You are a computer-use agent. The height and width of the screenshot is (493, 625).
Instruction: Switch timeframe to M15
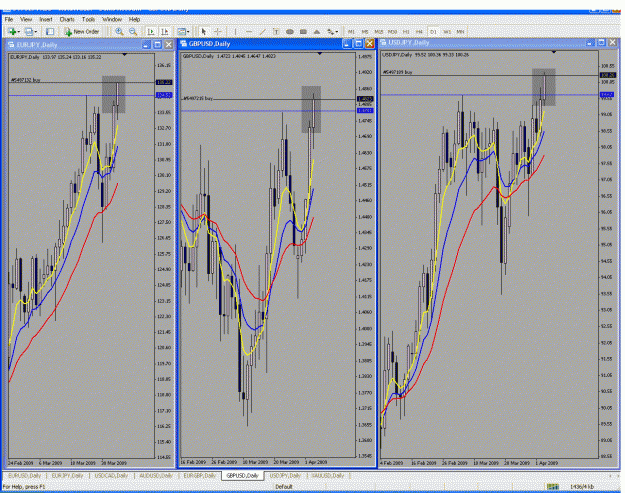pos(379,31)
